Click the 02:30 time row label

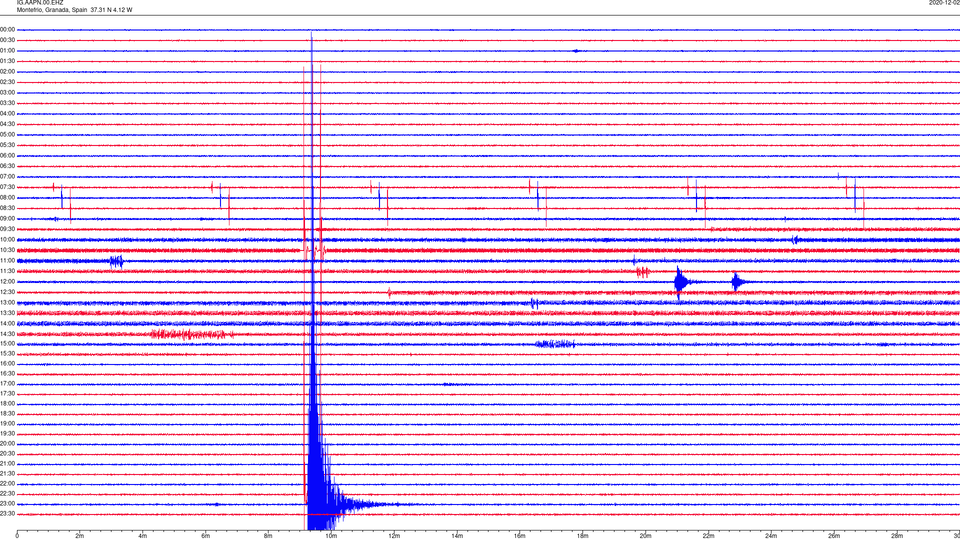pos(7,82)
